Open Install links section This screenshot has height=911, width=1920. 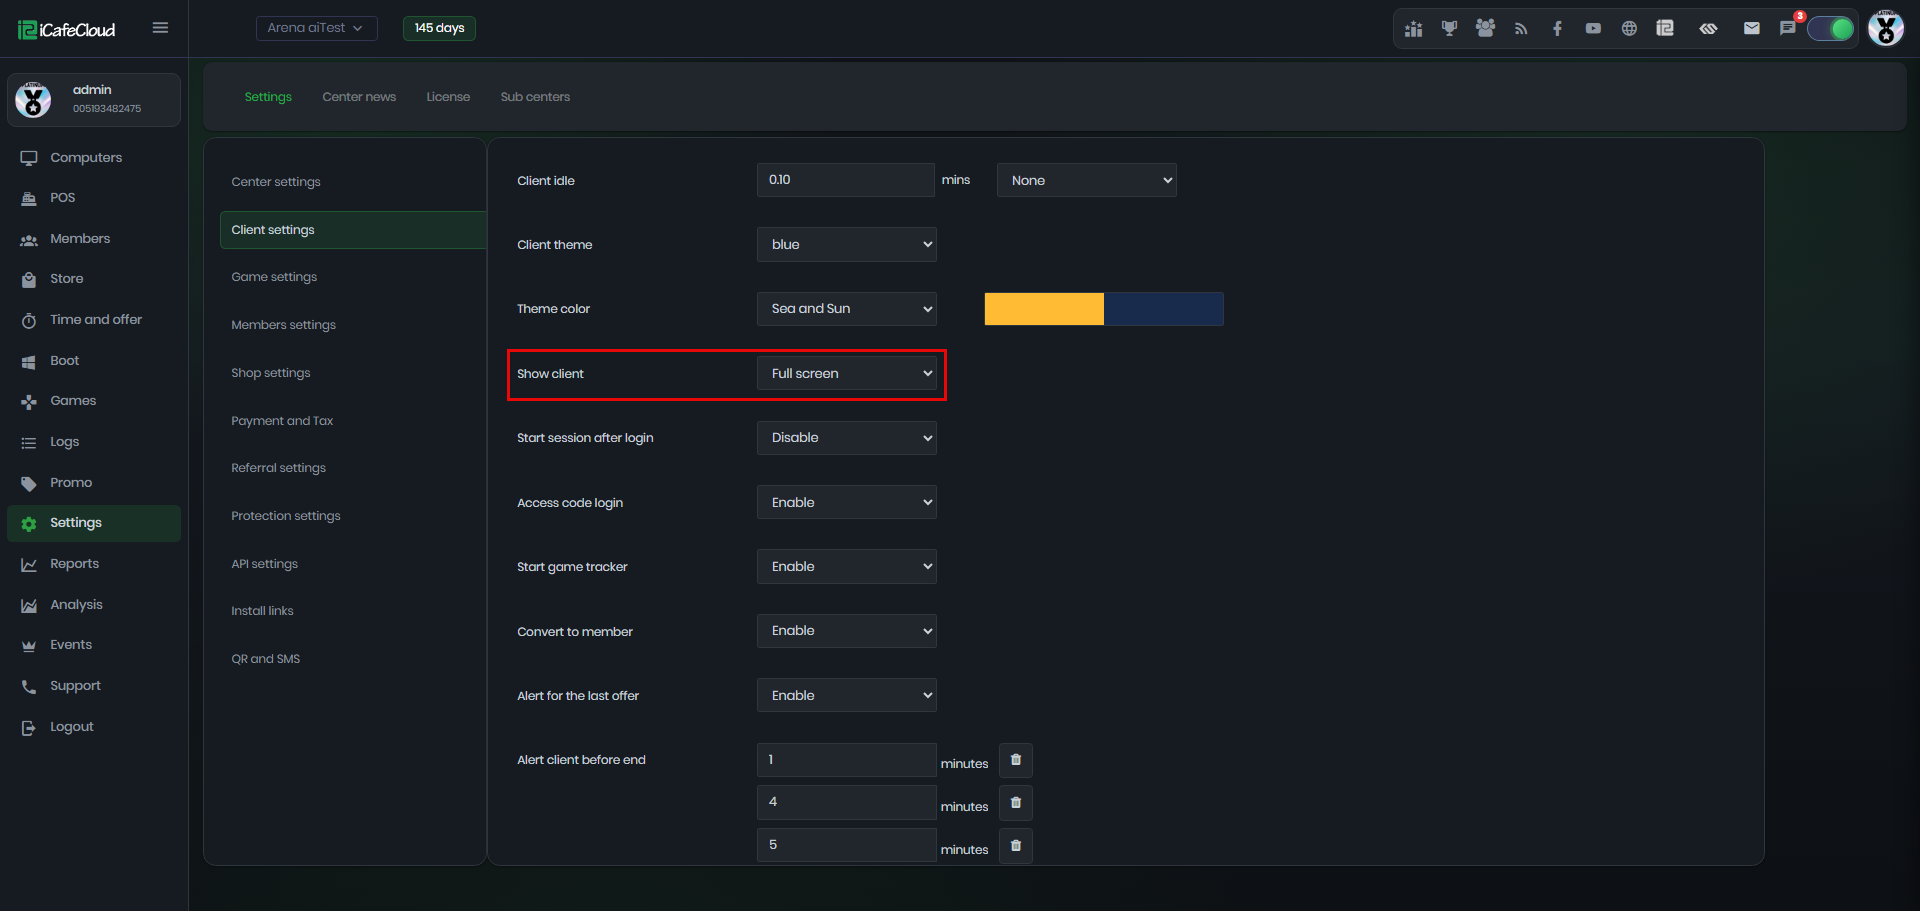click(352, 611)
